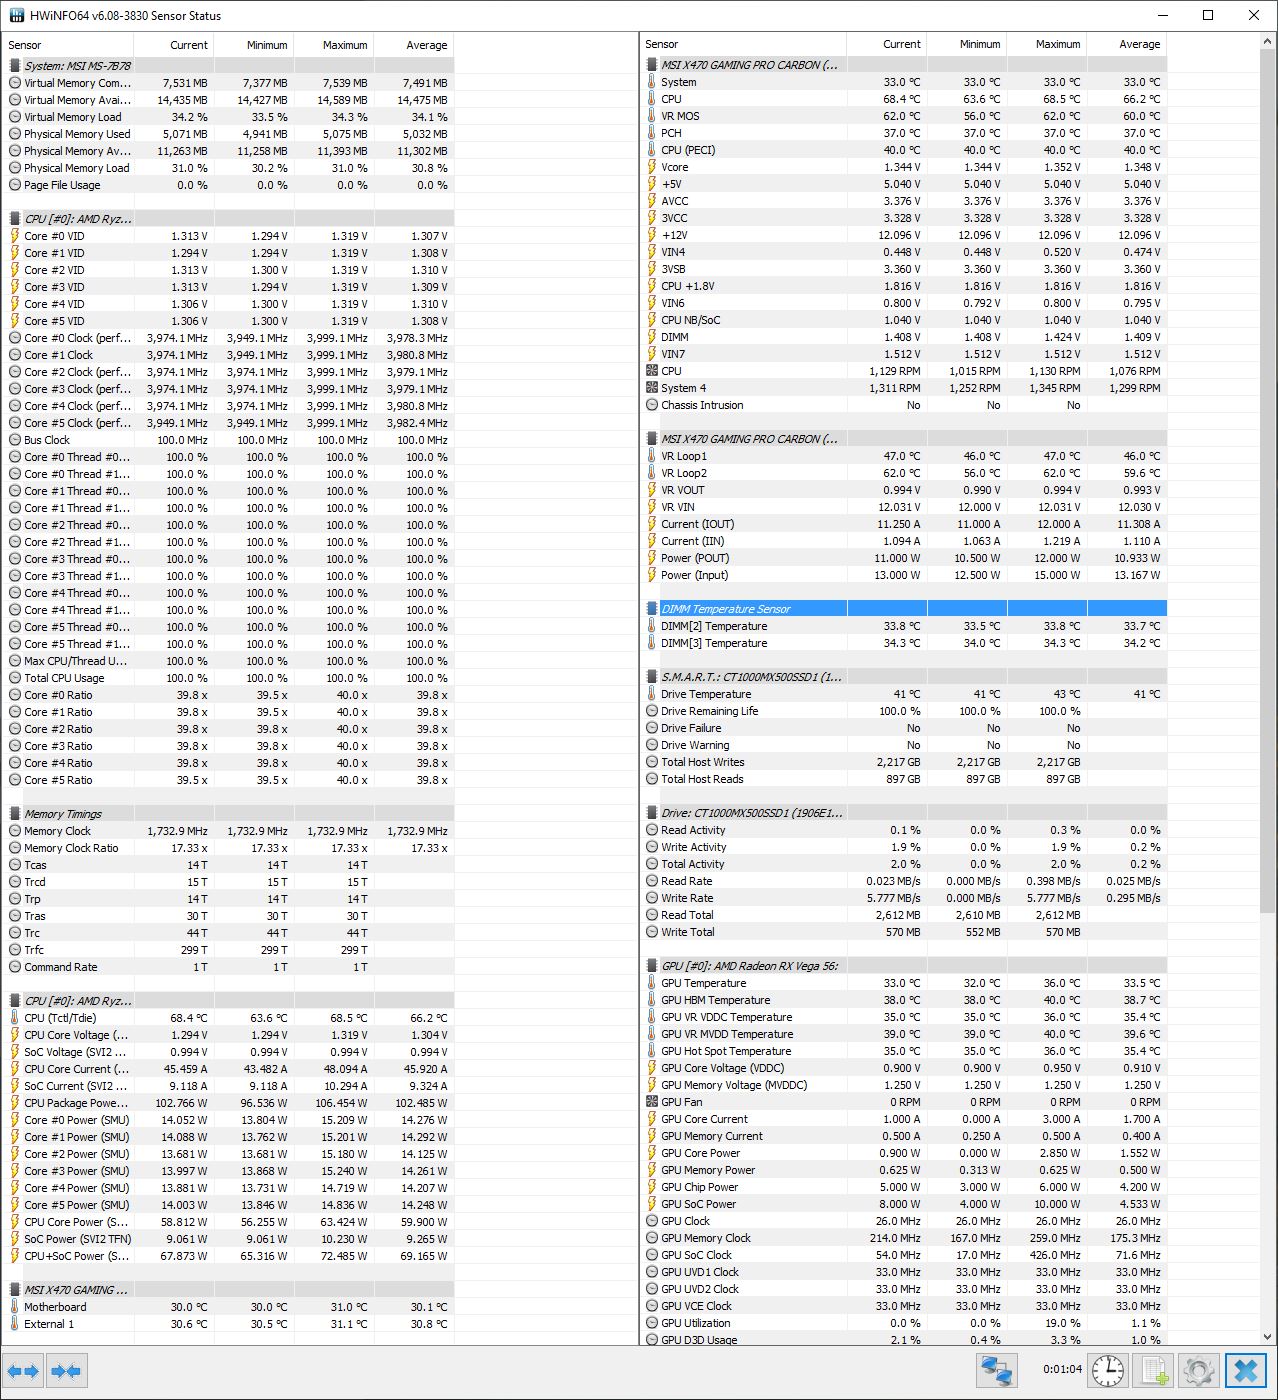Click the circle icon beside Bus Clock

coord(15,440)
